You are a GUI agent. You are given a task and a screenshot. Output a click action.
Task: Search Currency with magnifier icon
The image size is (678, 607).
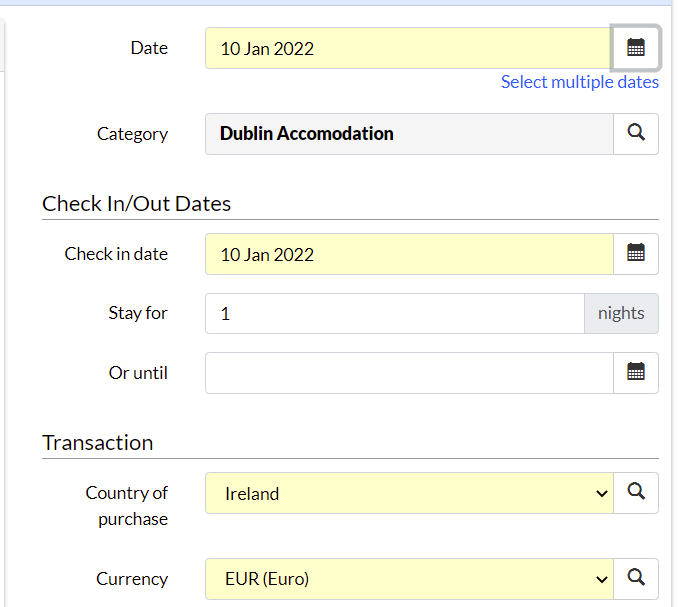pos(636,578)
